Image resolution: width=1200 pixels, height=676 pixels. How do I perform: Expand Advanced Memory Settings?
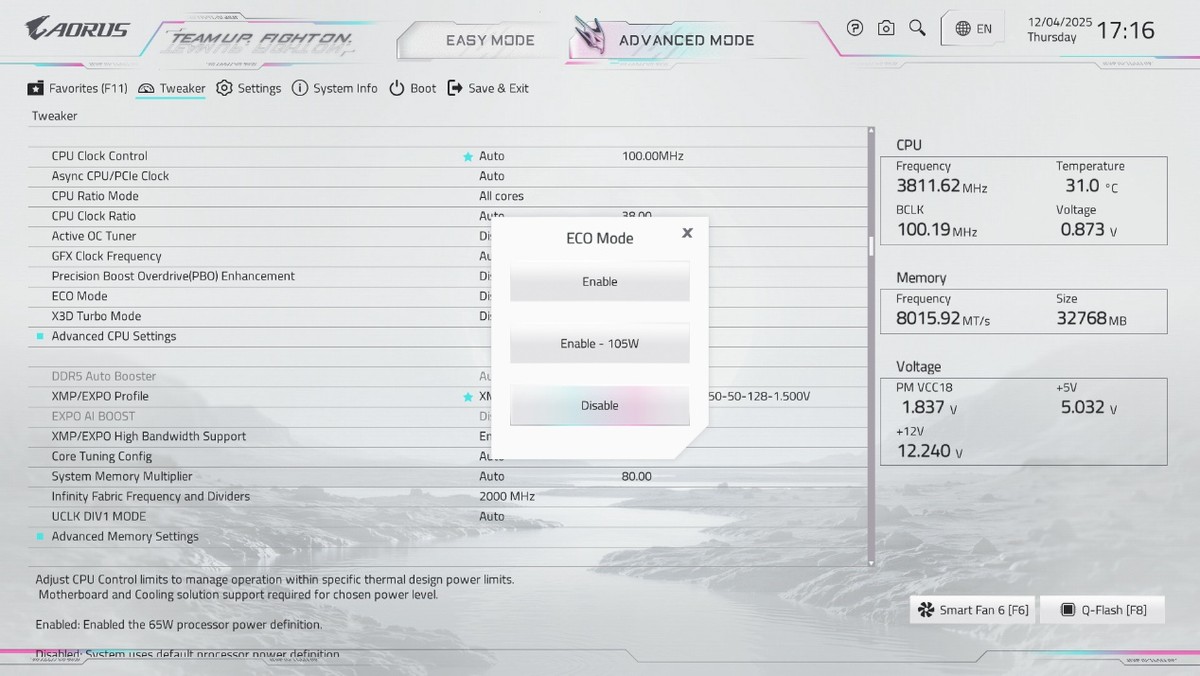(x=125, y=536)
